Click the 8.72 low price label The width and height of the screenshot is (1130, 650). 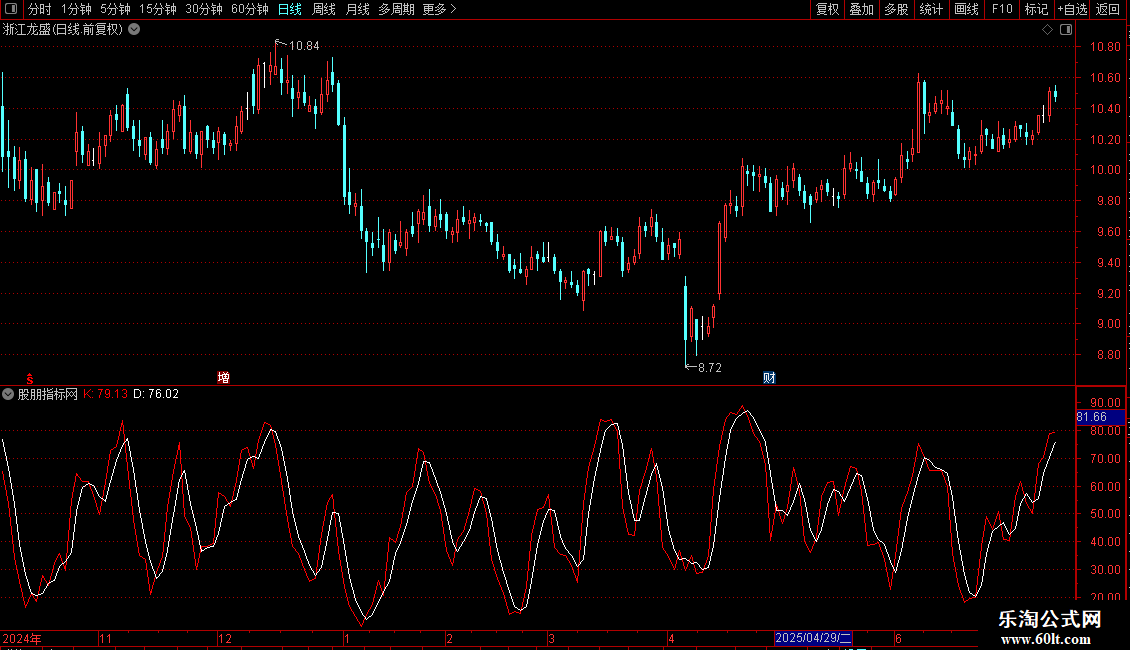pyautogui.click(x=709, y=368)
